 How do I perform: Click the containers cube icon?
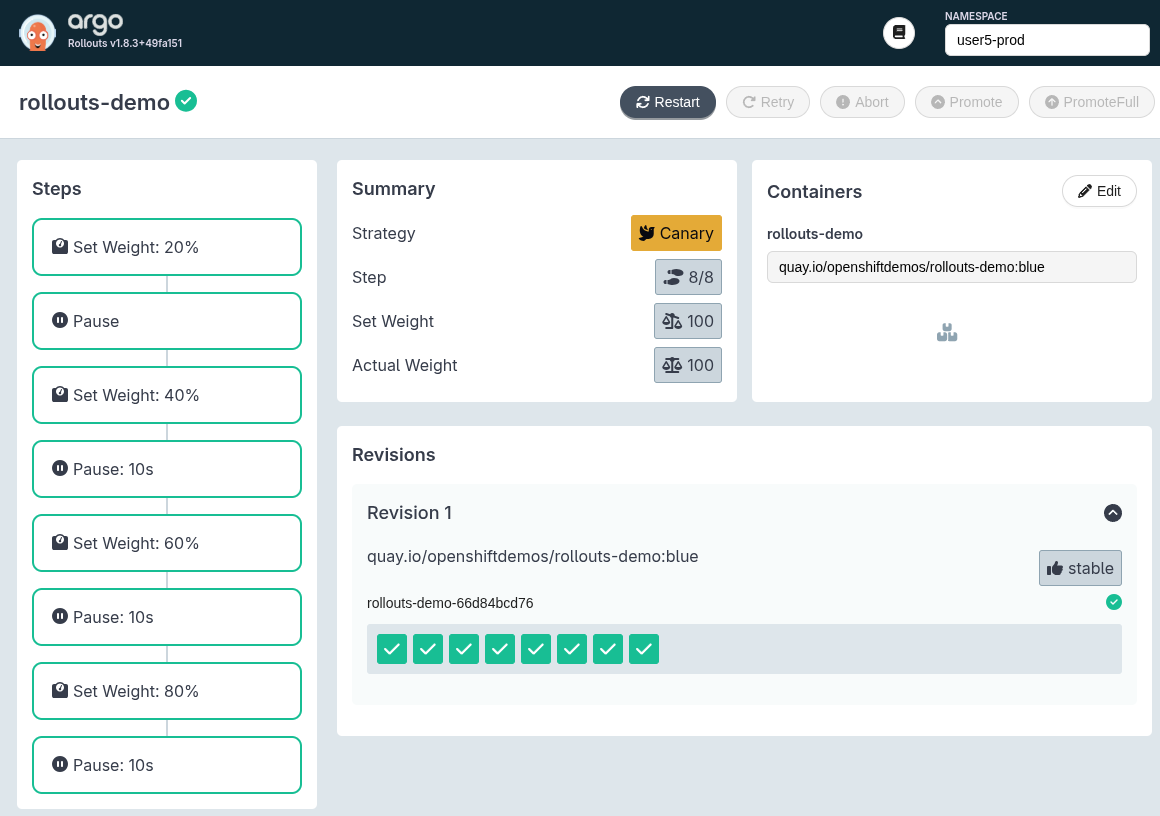point(947,333)
